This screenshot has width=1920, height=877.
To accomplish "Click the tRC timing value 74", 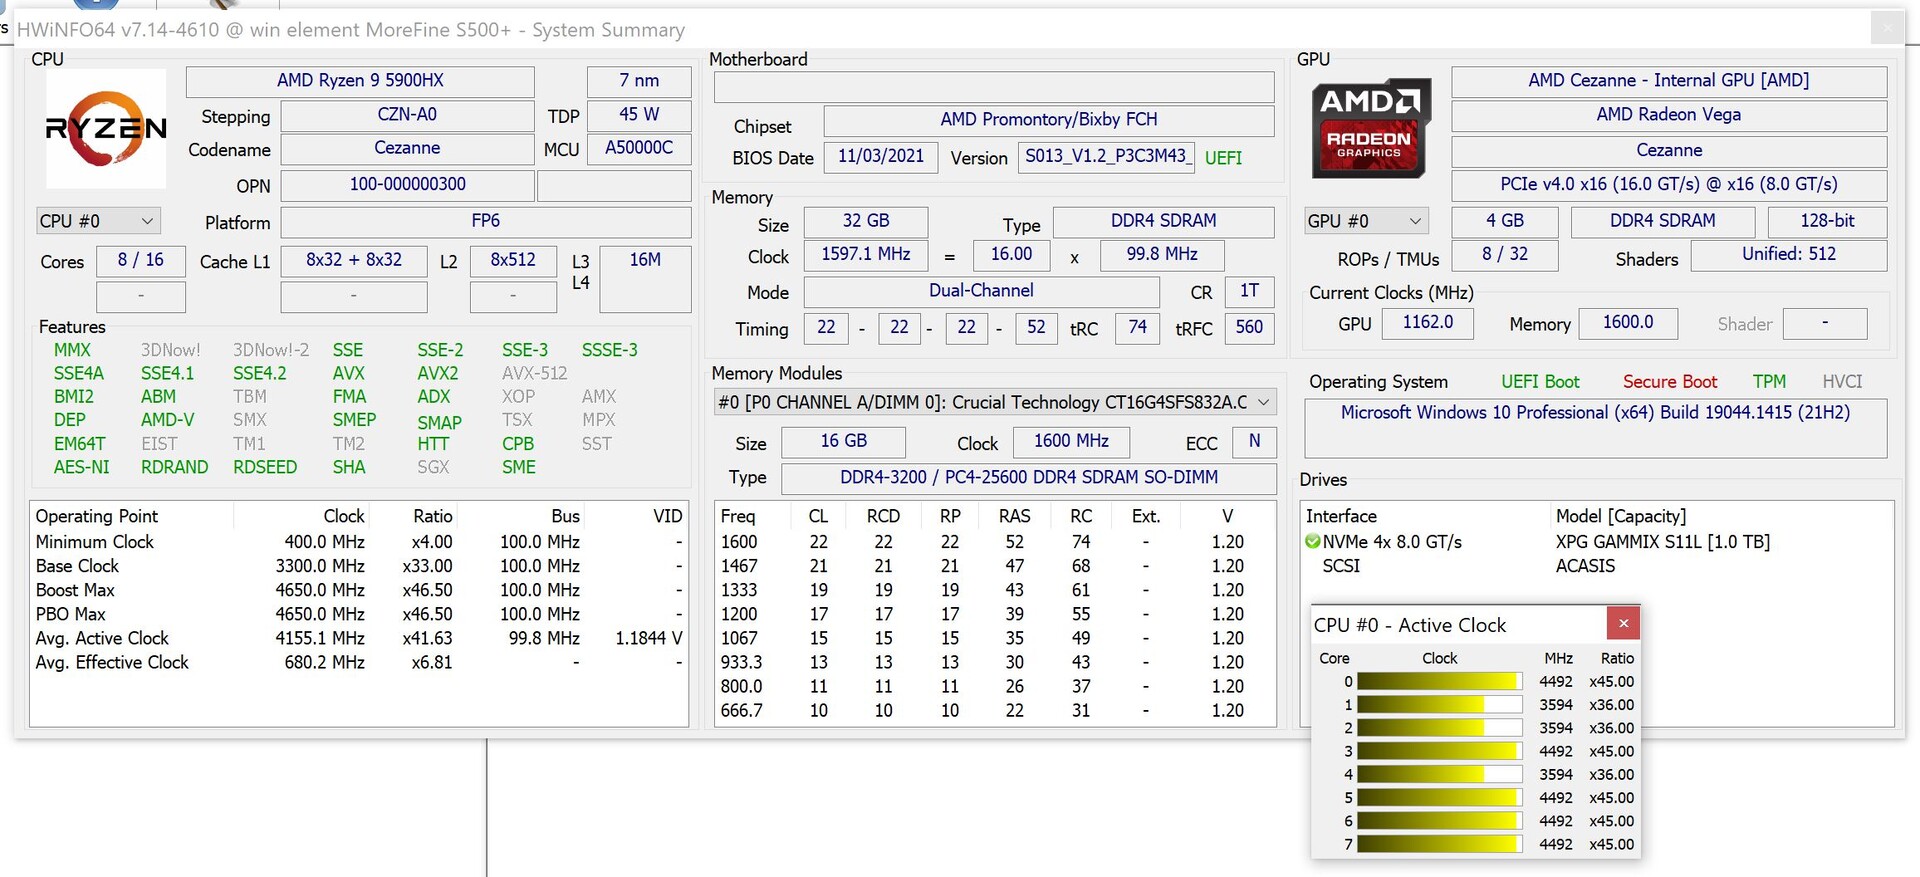I will point(1138,328).
